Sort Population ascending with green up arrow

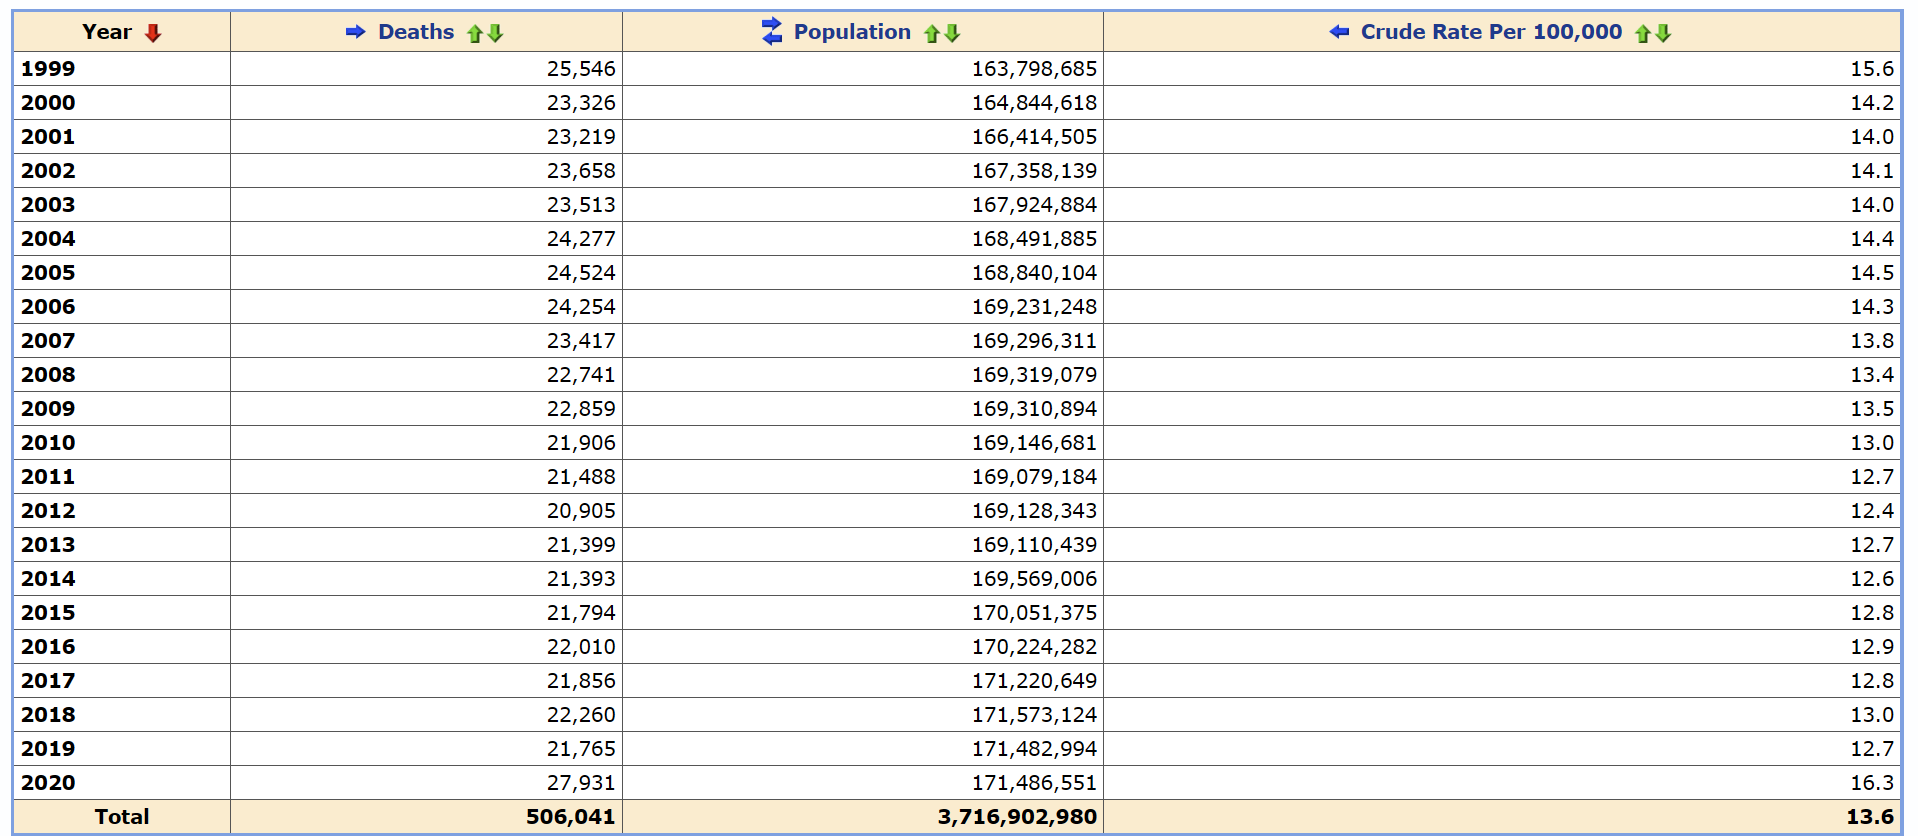click(x=932, y=33)
